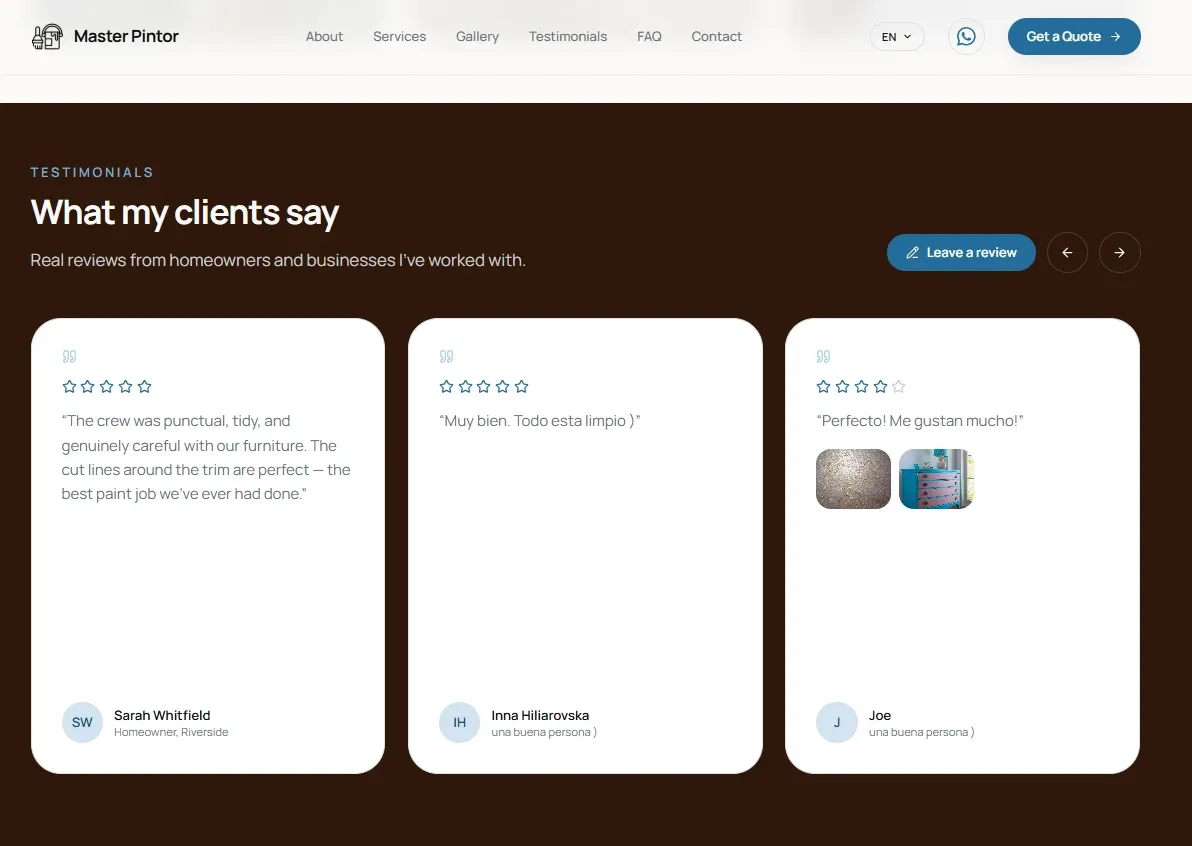Viewport: 1192px width, 846px height.
Task: Click the Get a Quote button
Action: pos(1074,36)
